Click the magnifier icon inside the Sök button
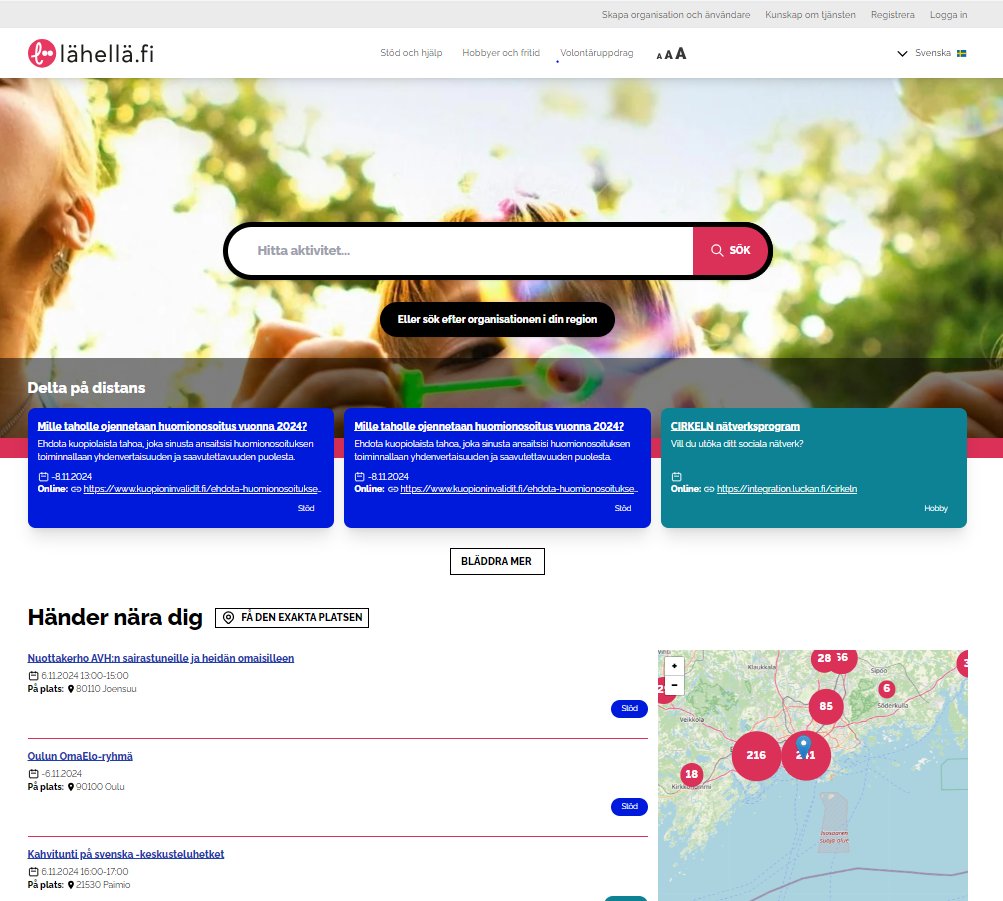 click(716, 250)
